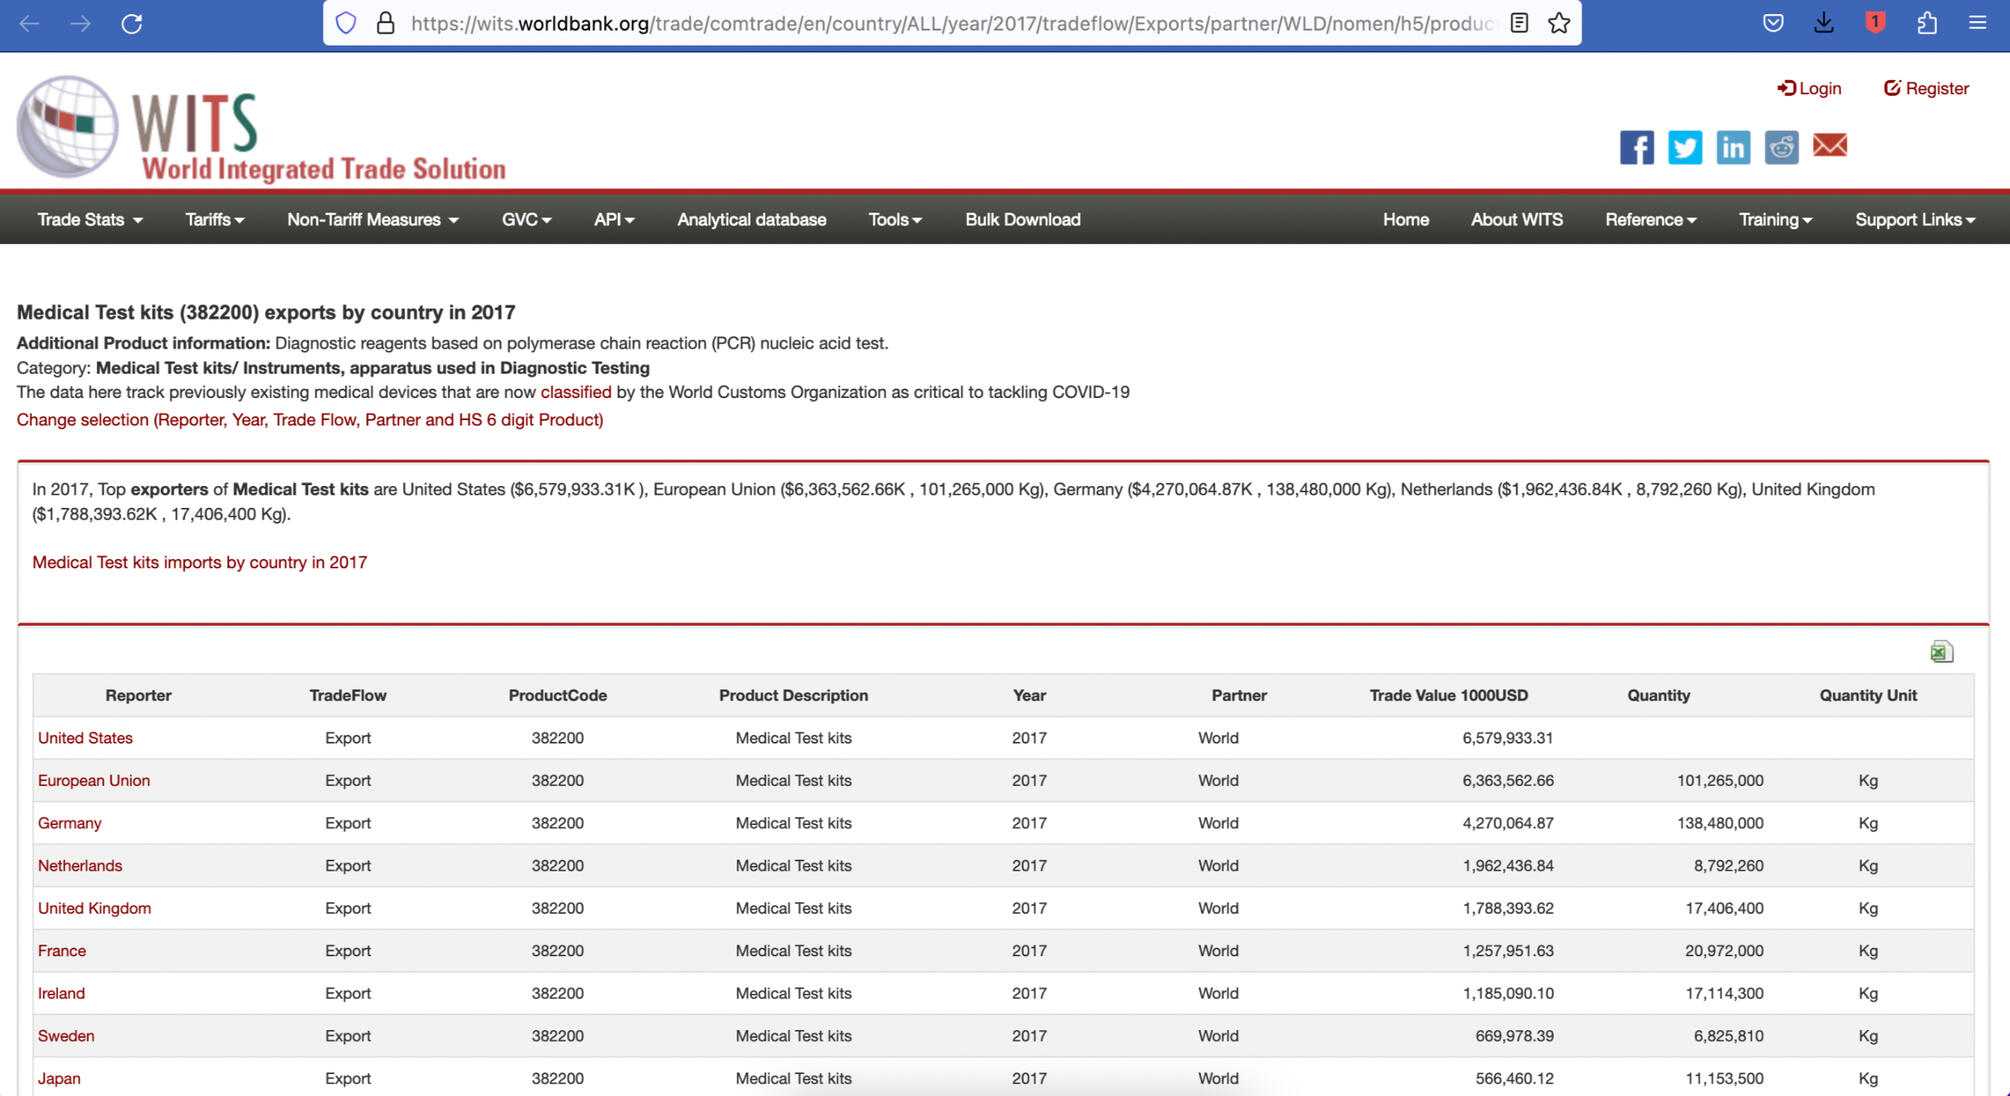Click the Change selection link
Screen dimensions: 2010x1096
pos(310,420)
